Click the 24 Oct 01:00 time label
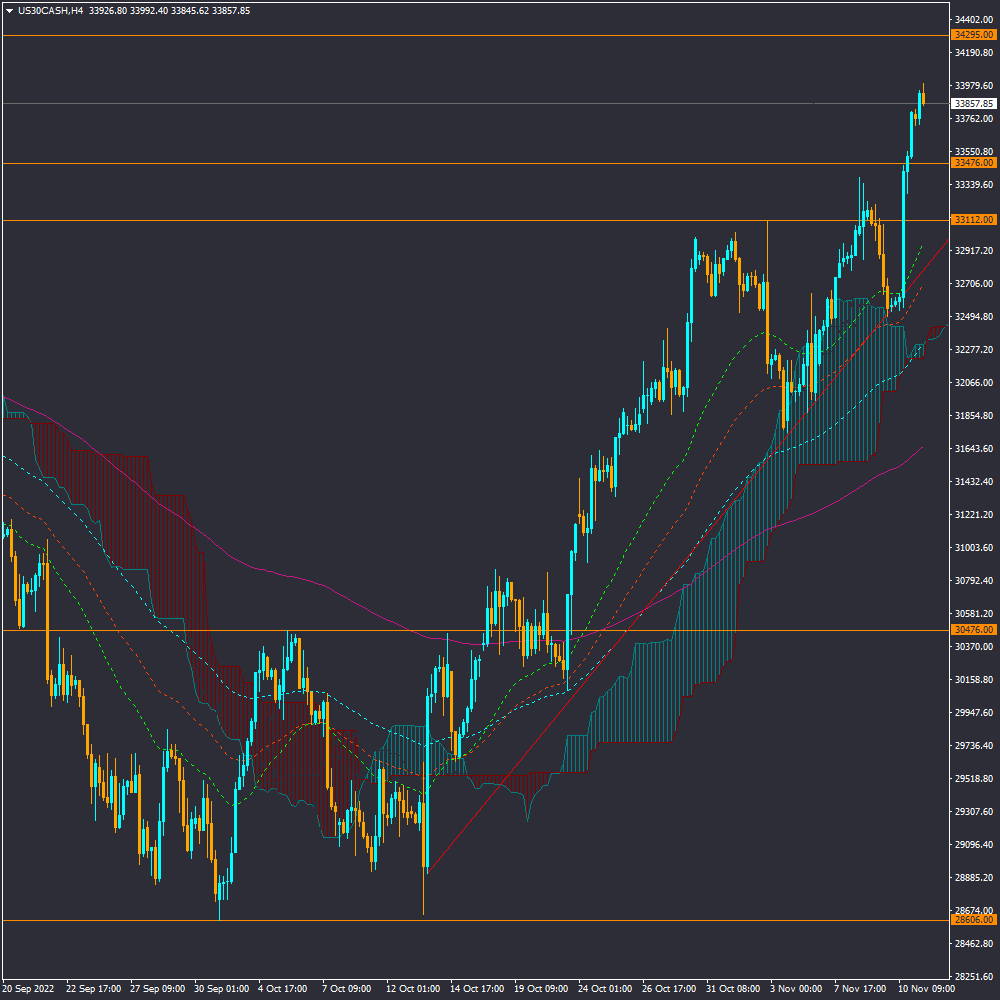 [x=607, y=988]
